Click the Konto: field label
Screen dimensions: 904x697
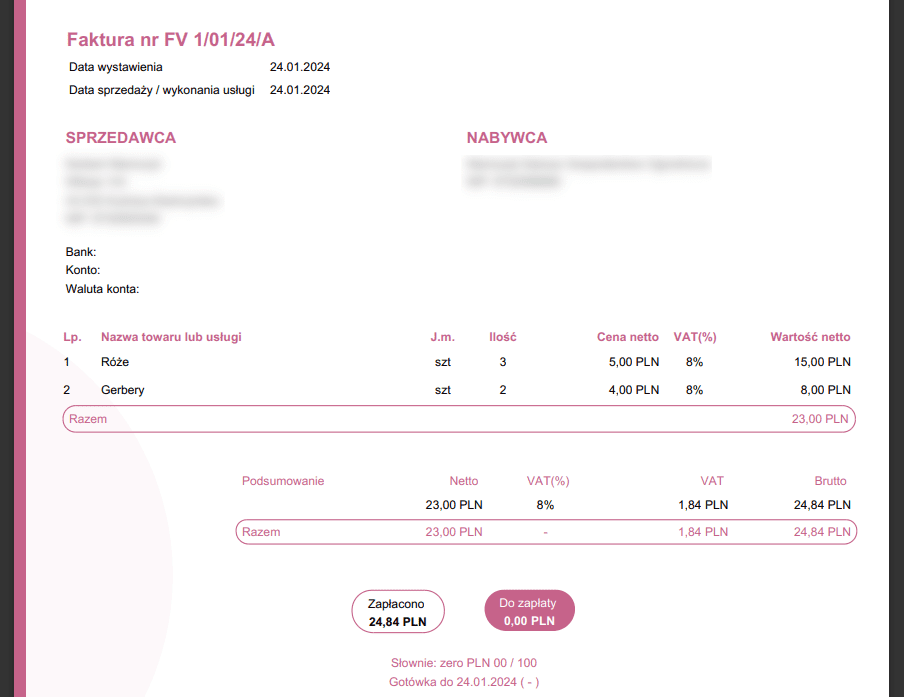83,270
